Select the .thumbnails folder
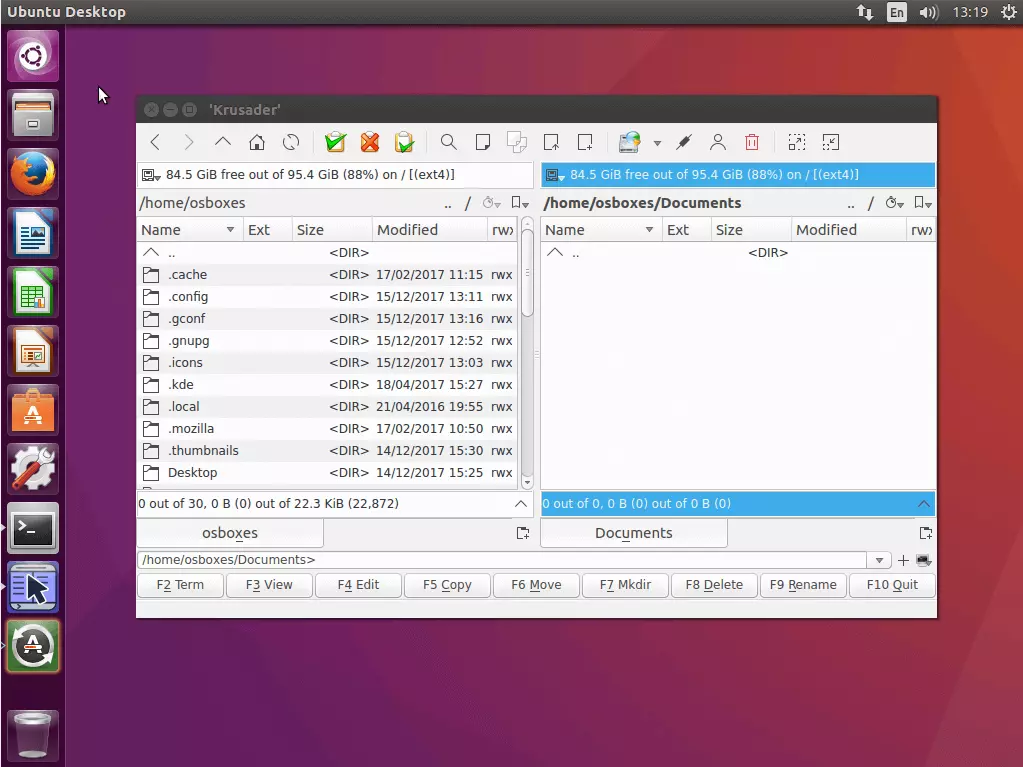 pos(328,451)
